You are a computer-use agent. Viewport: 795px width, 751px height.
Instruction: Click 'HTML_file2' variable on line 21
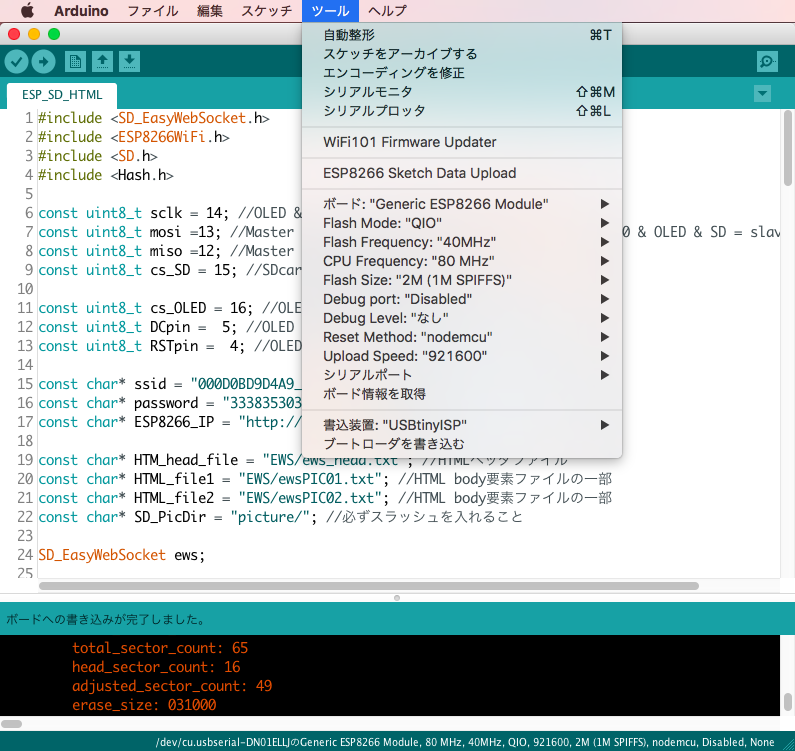pos(174,498)
